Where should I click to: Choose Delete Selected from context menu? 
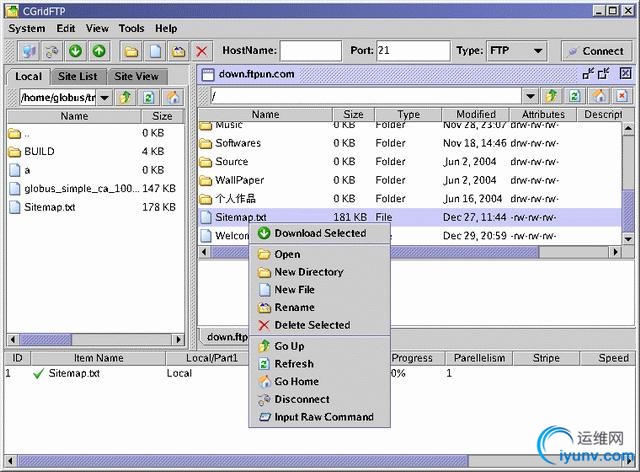coord(320,325)
